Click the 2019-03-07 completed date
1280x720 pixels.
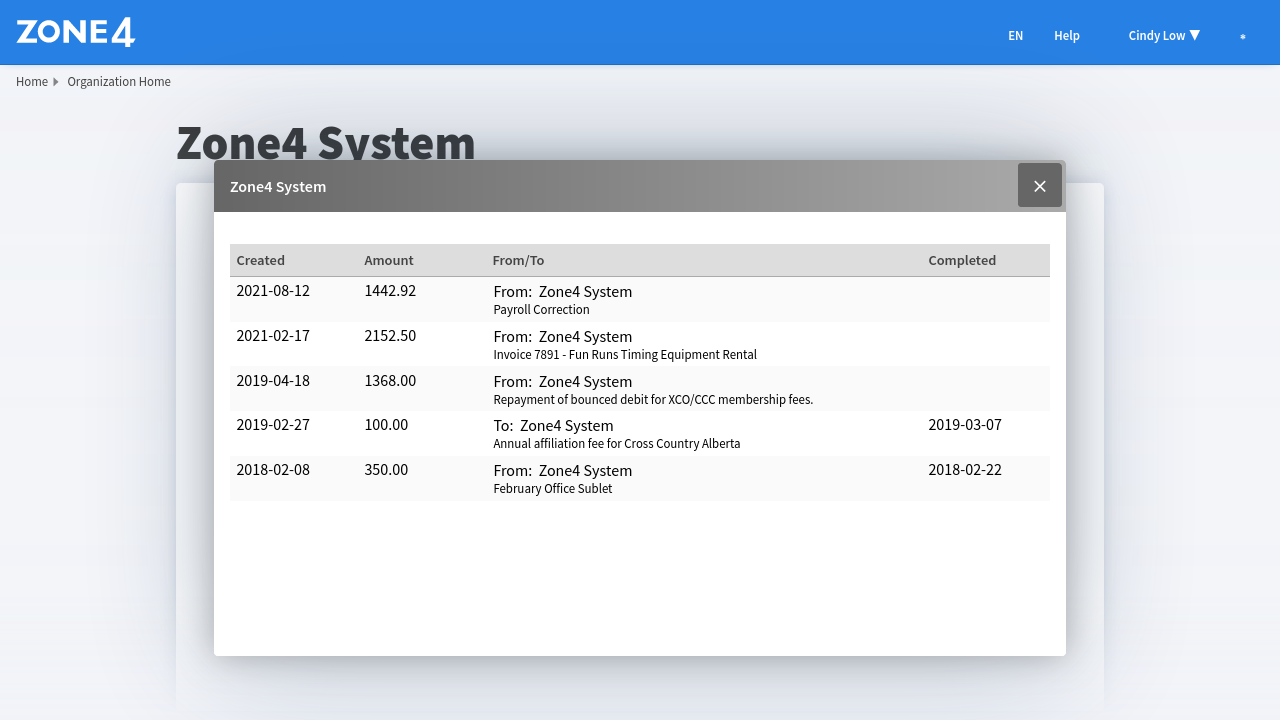964,425
